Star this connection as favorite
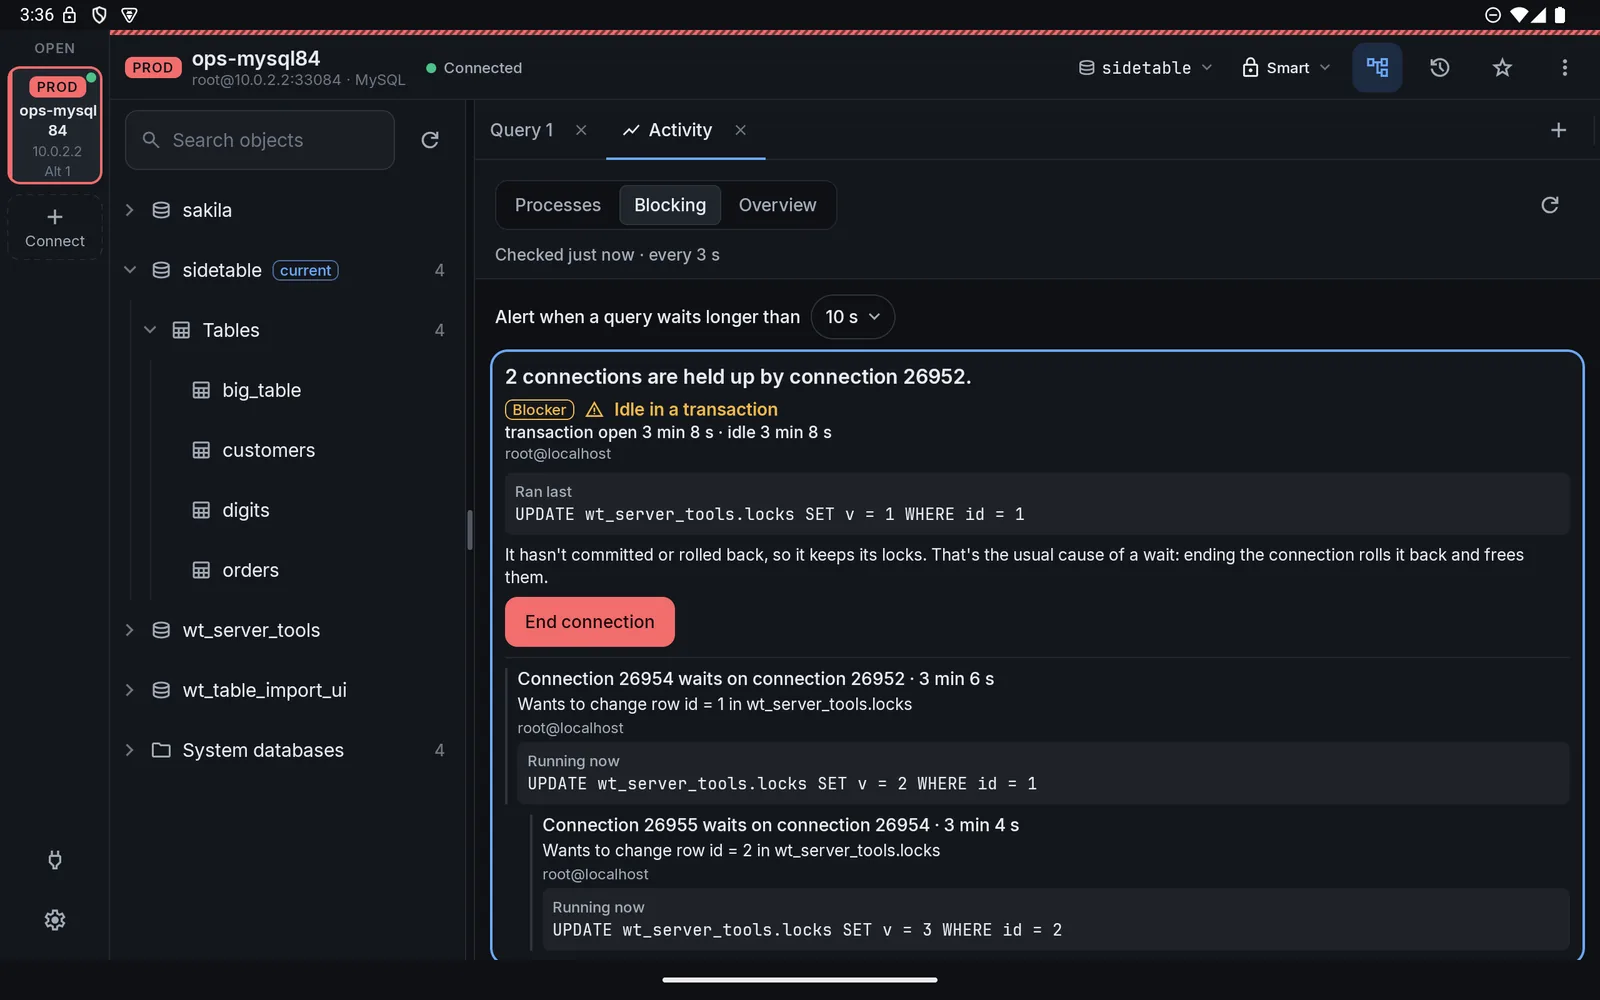 (x=1502, y=68)
